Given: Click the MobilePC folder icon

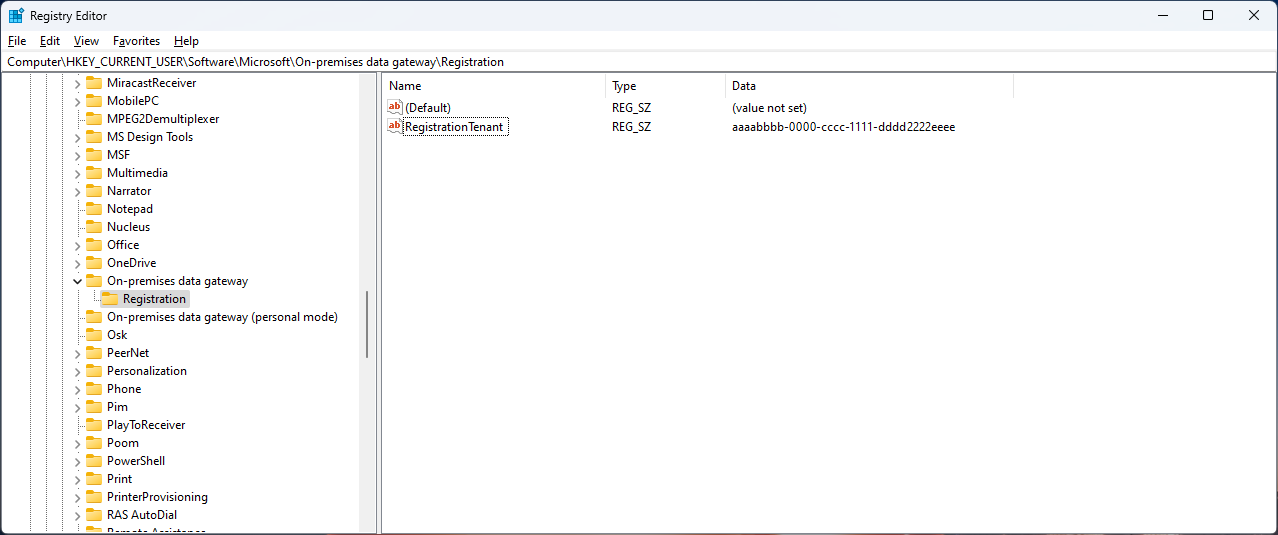Looking at the screenshot, I should click(x=93, y=101).
